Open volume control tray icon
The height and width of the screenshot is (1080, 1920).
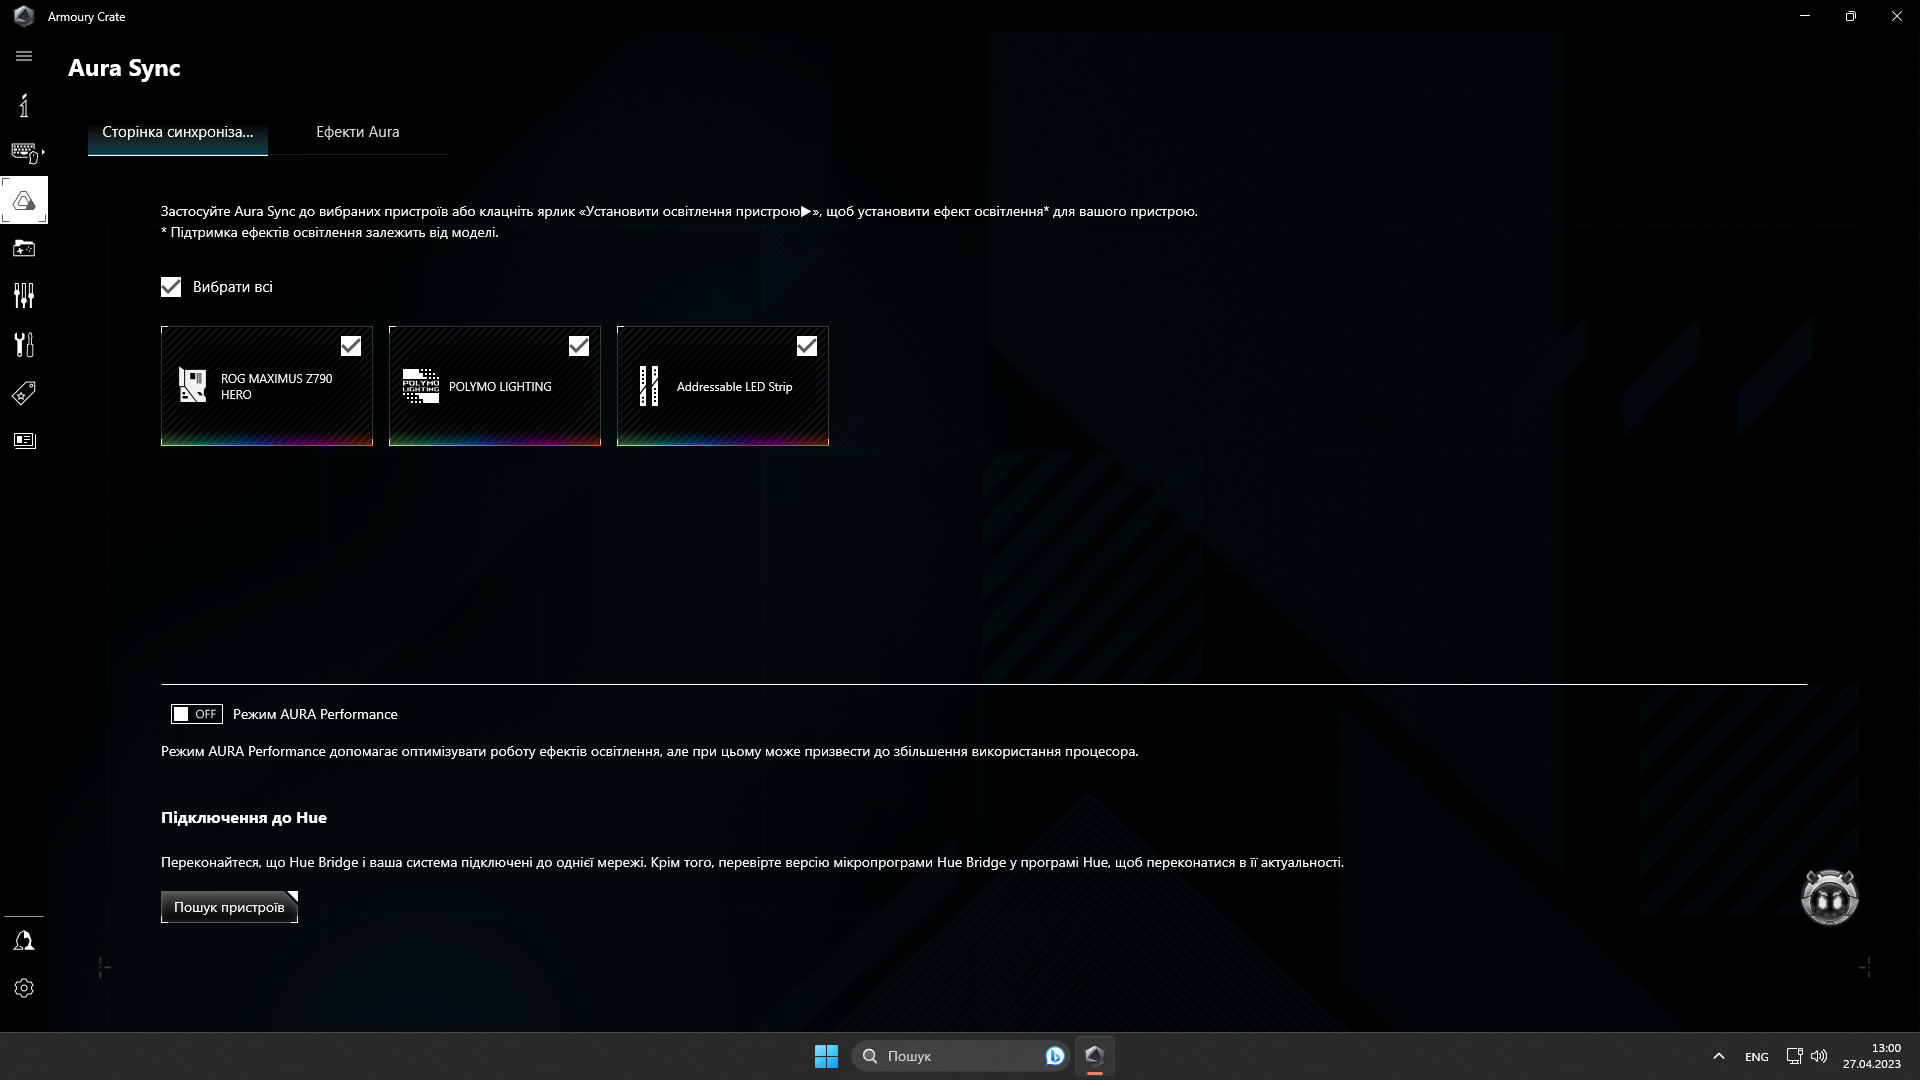pos(1819,1056)
